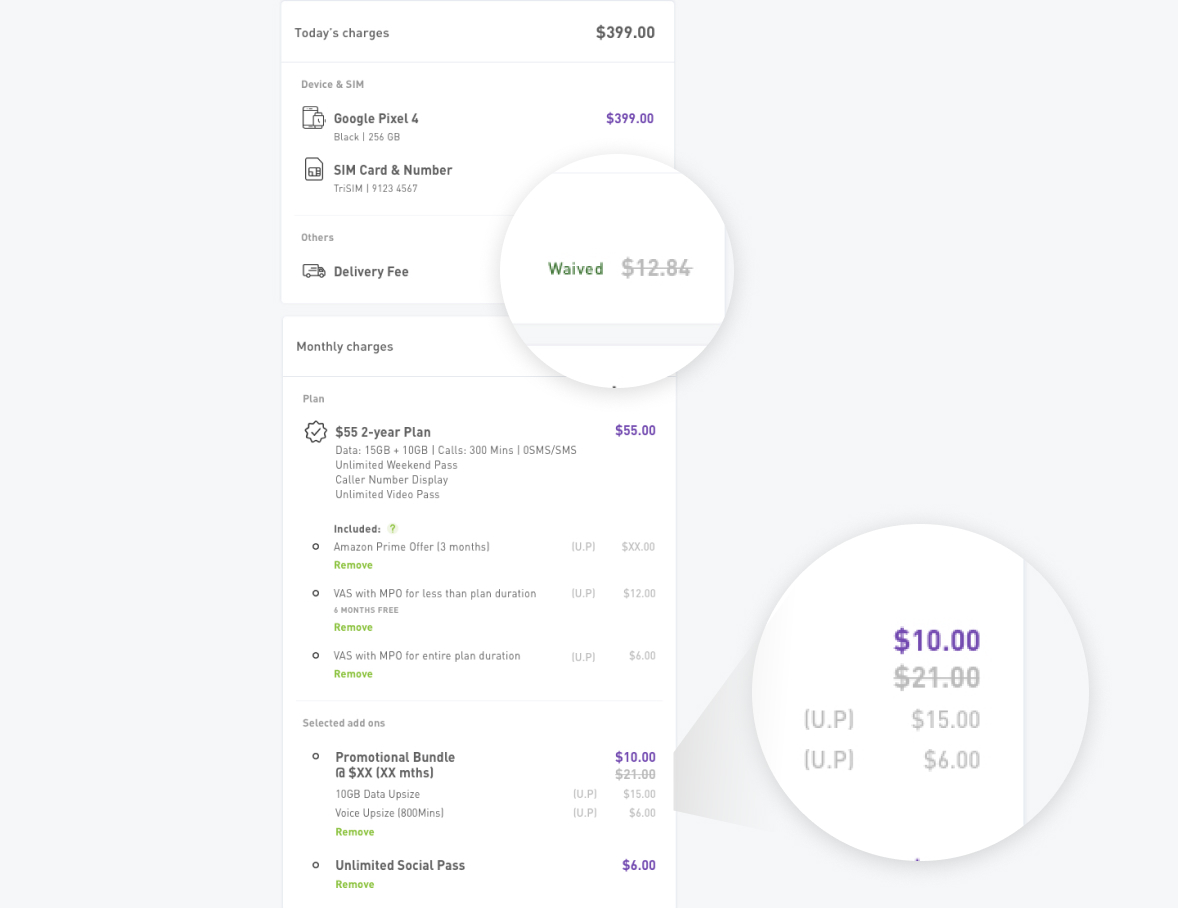Screen dimensions: 1178x908
Task: Select the waived $12.84 delivery fee callout
Action: (615, 268)
